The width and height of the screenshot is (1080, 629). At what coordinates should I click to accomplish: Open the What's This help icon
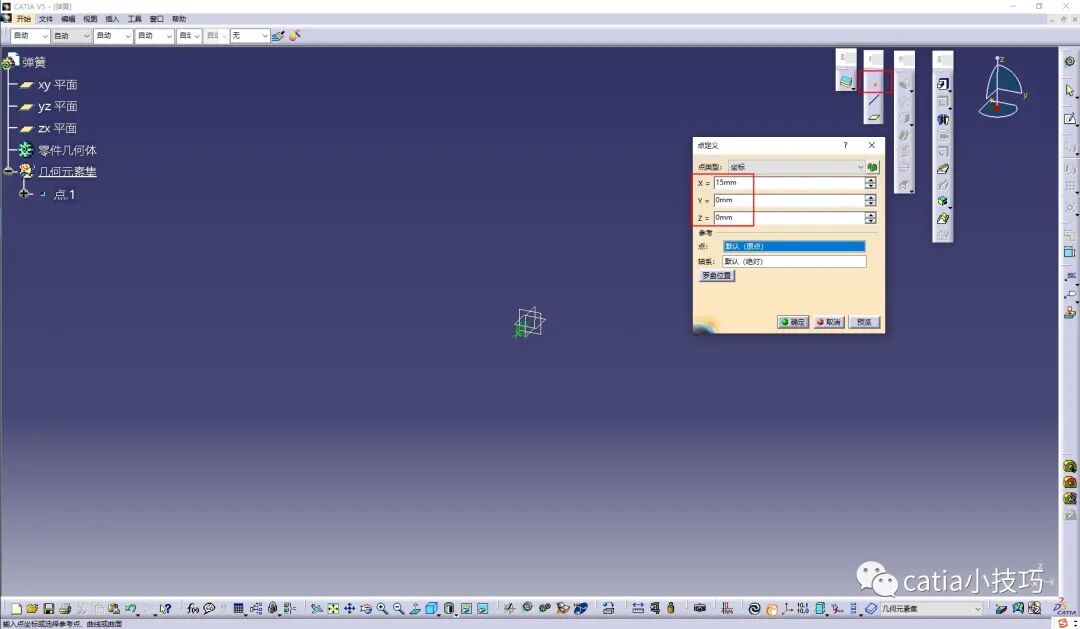click(165, 608)
